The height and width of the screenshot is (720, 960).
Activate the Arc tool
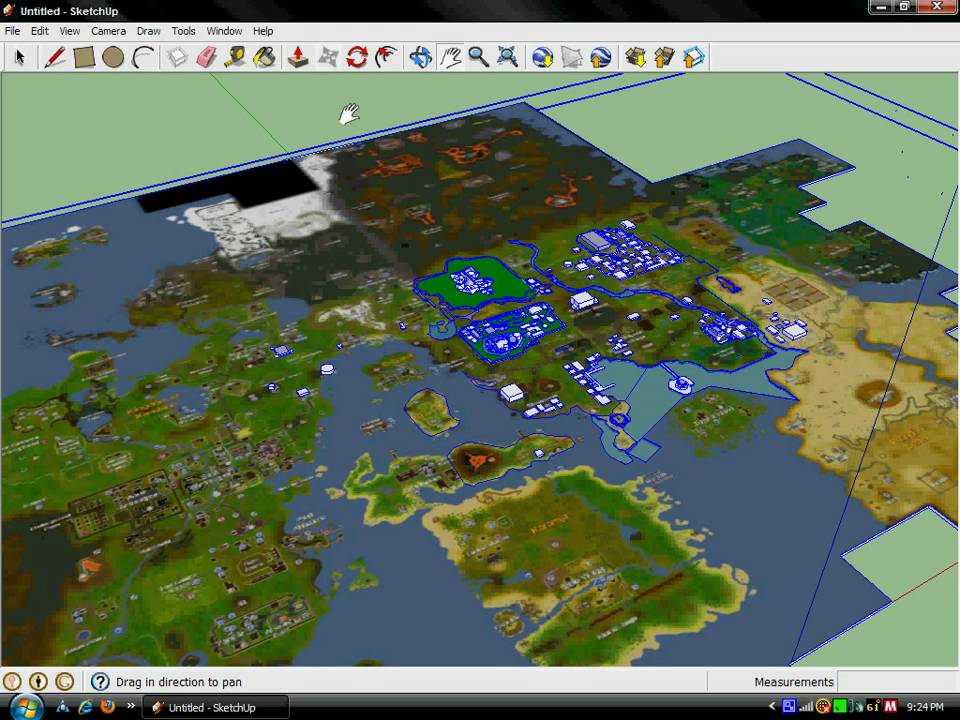tap(143, 58)
